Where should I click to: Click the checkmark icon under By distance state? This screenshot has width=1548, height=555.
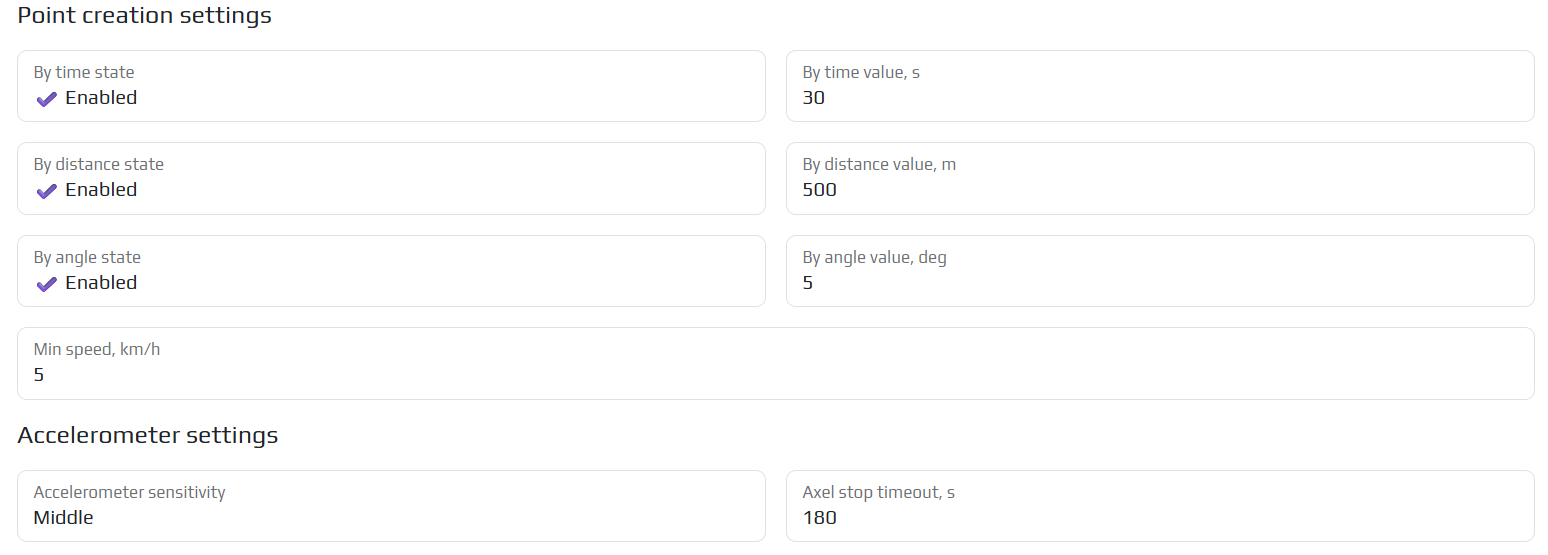coord(46,191)
